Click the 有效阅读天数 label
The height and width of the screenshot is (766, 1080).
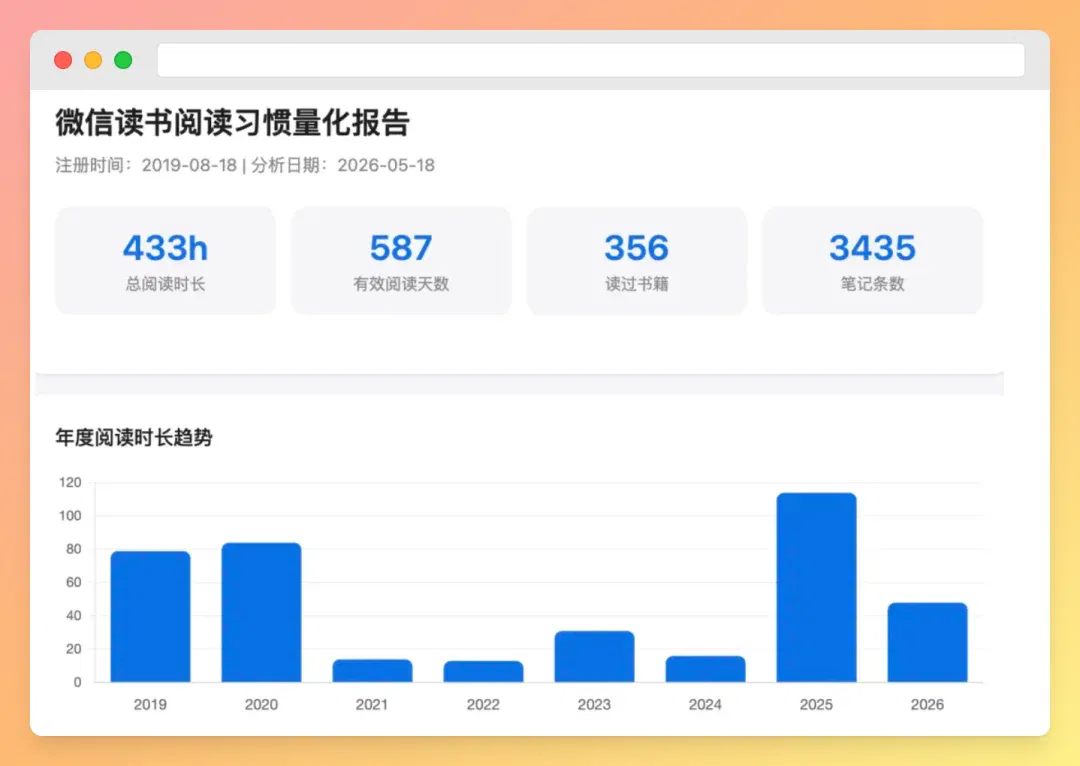pos(401,284)
